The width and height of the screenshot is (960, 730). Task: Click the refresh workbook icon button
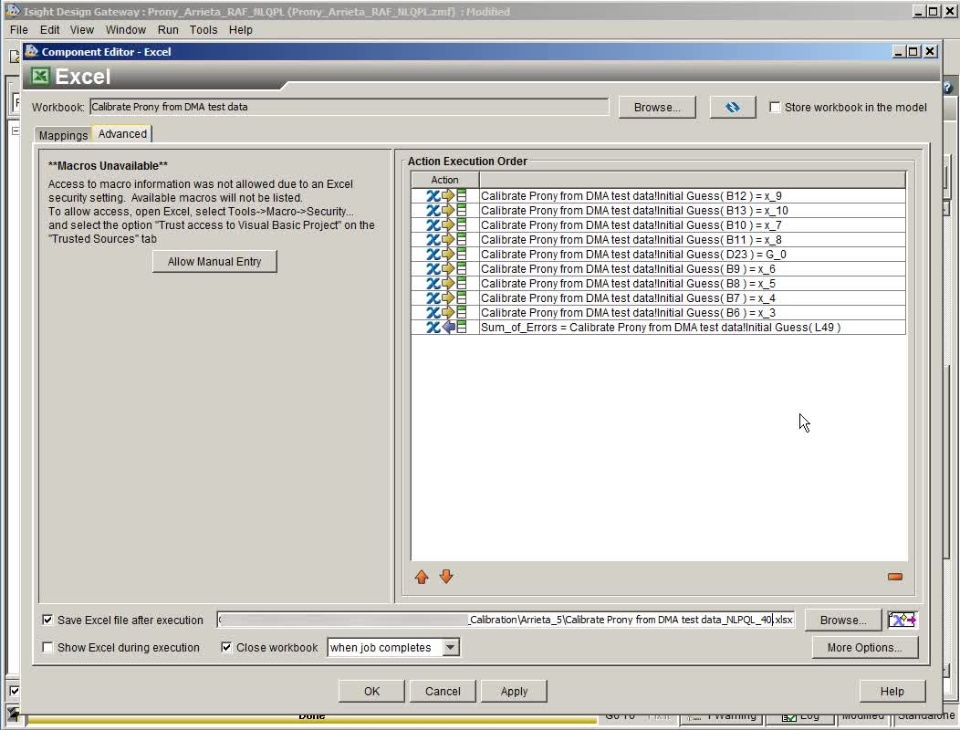pos(732,107)
